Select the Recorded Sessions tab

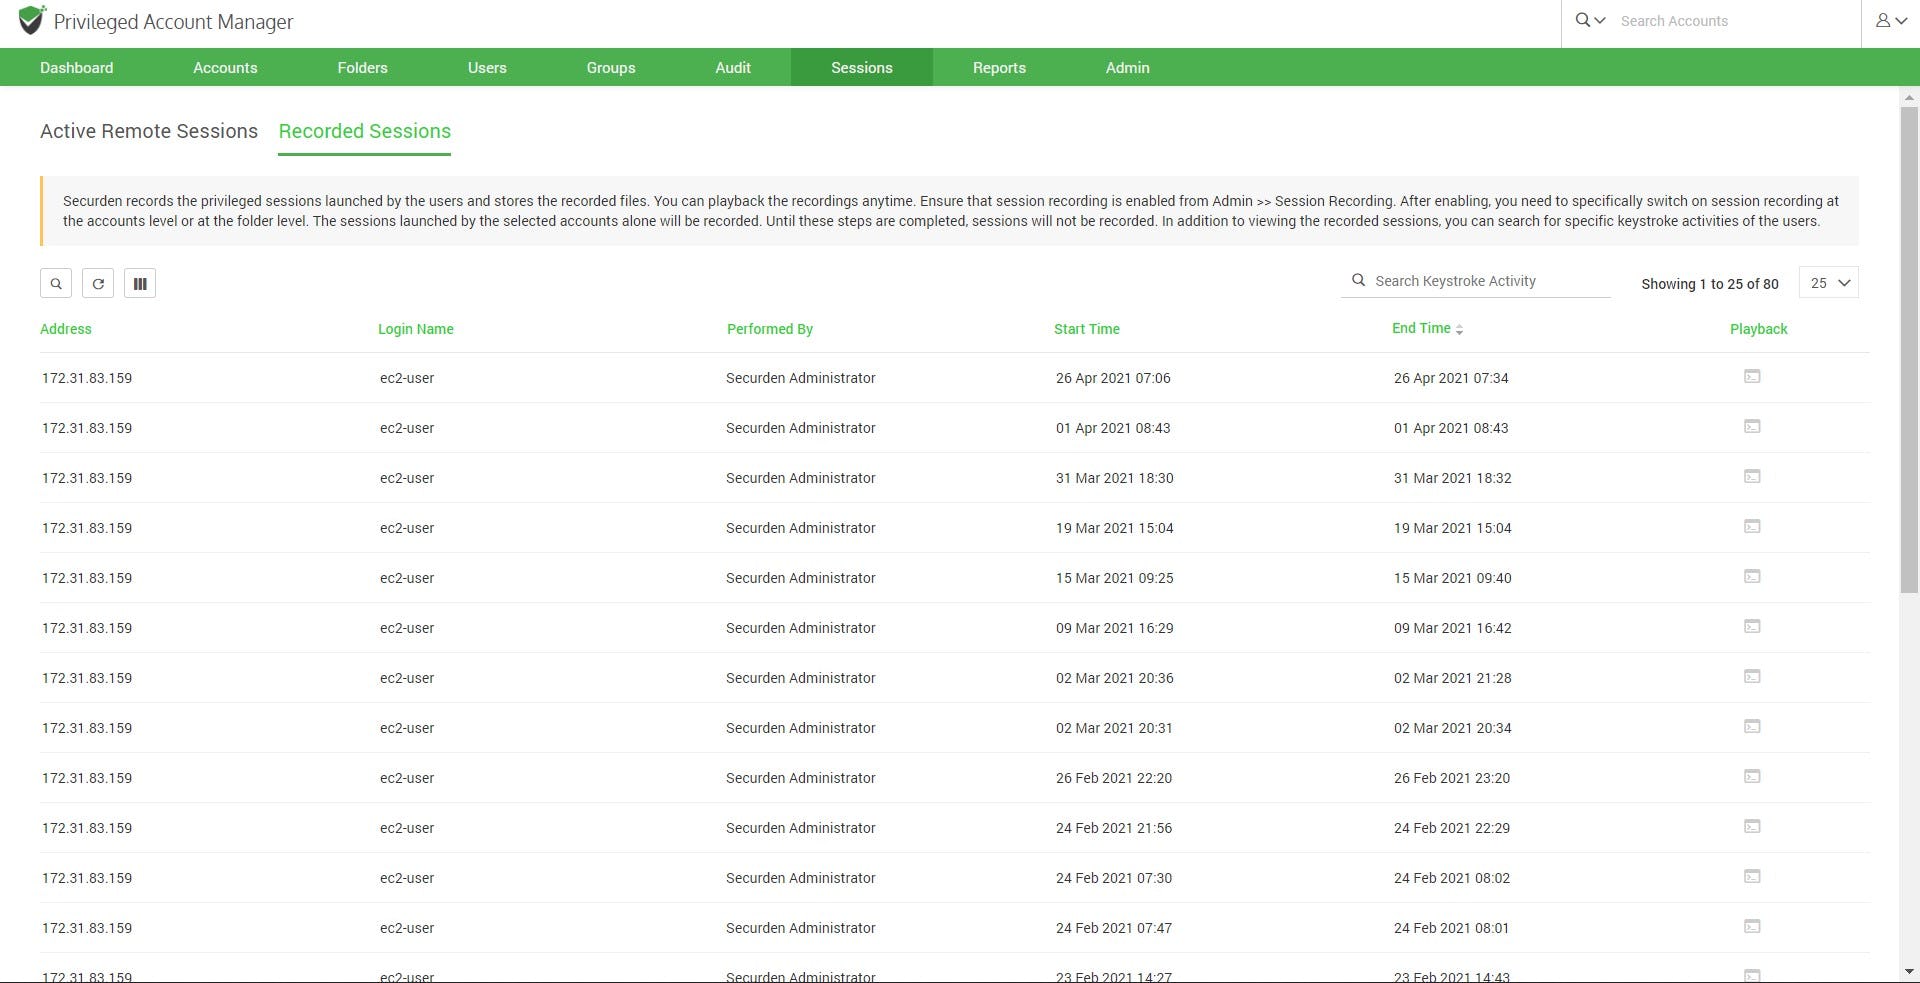coord(365,131)
